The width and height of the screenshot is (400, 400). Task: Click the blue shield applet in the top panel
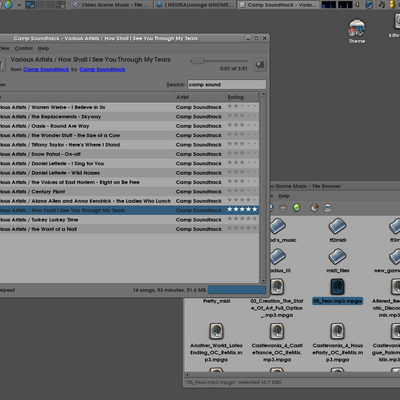[369, 5]
